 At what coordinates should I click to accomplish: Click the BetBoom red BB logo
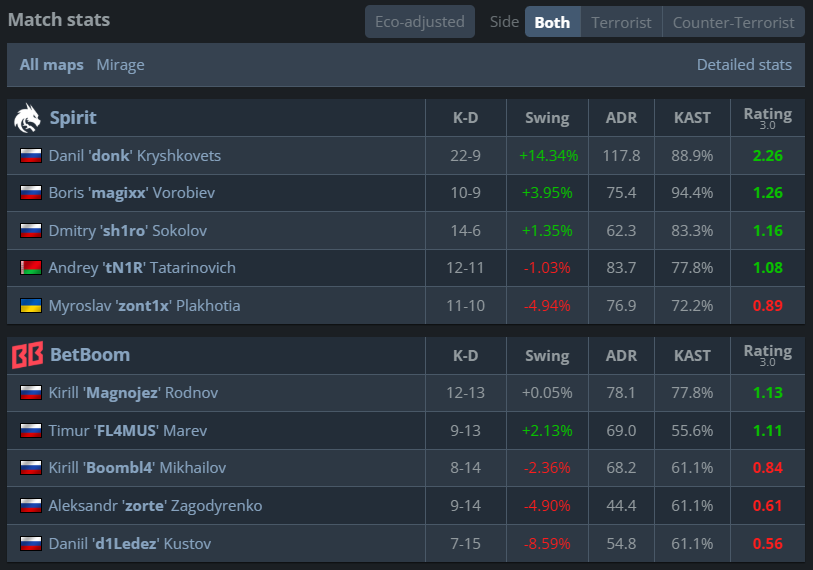click(x=27, y=355)
